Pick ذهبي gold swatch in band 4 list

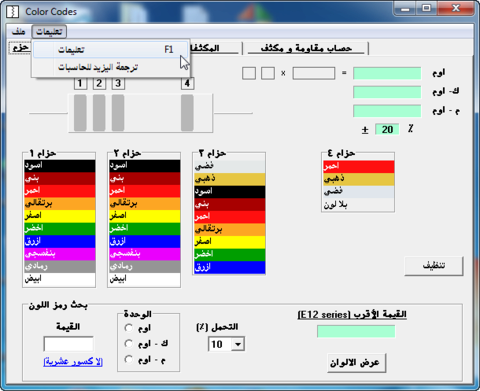[x=359, y=179]
